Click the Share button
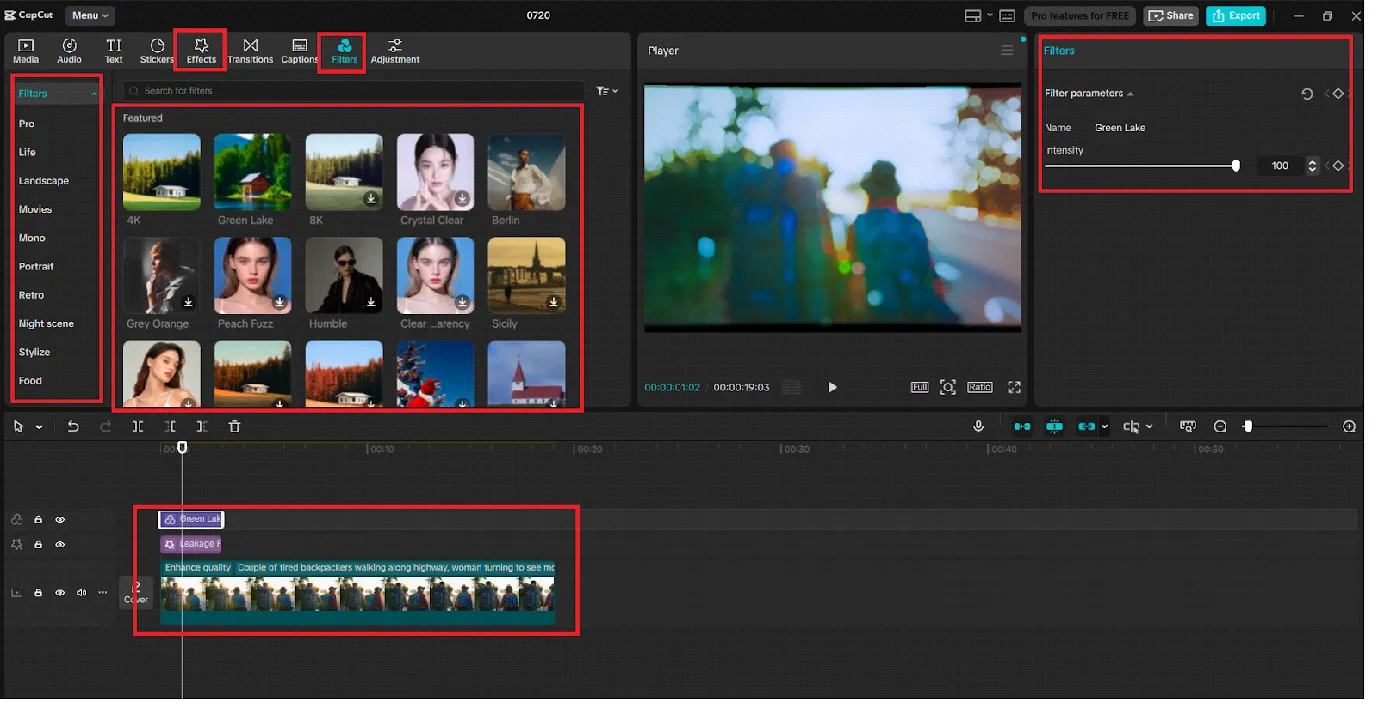This screenshot has width=1378, height=725. point(1171,16)
